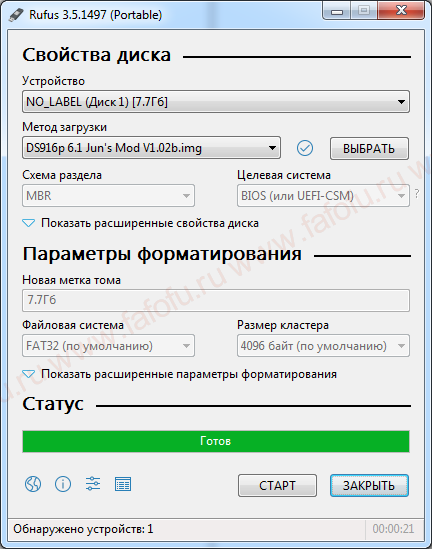Click the Rufus USB title bar icon
Viewport: 432px width, 549px height.
click(x=15, y=14)
